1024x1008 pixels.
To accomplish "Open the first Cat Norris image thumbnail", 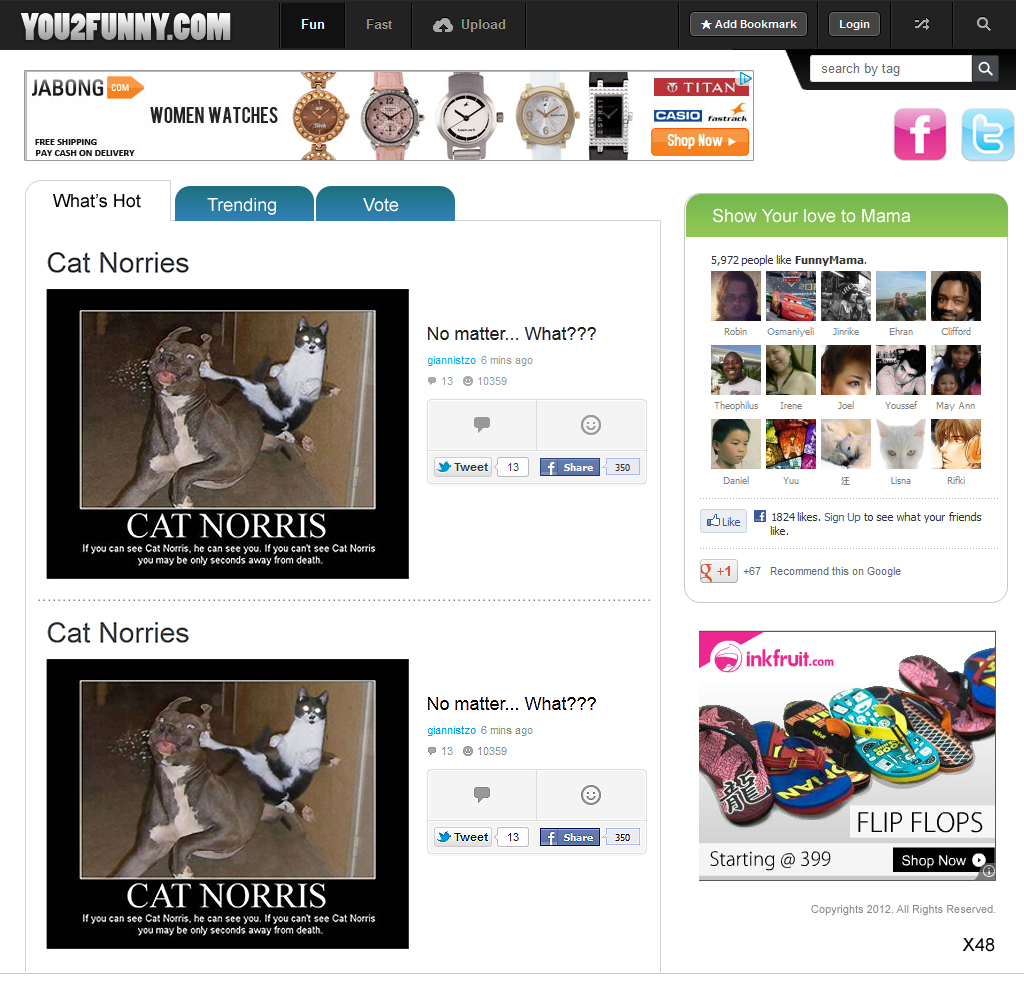I will [x=227, y=434].
